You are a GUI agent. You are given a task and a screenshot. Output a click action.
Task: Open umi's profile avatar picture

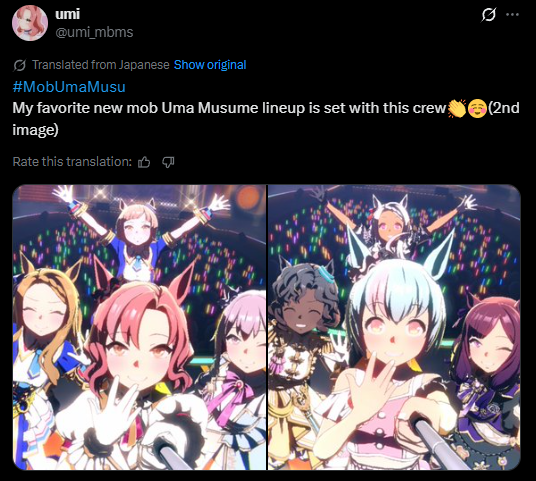tap(30, 23)
